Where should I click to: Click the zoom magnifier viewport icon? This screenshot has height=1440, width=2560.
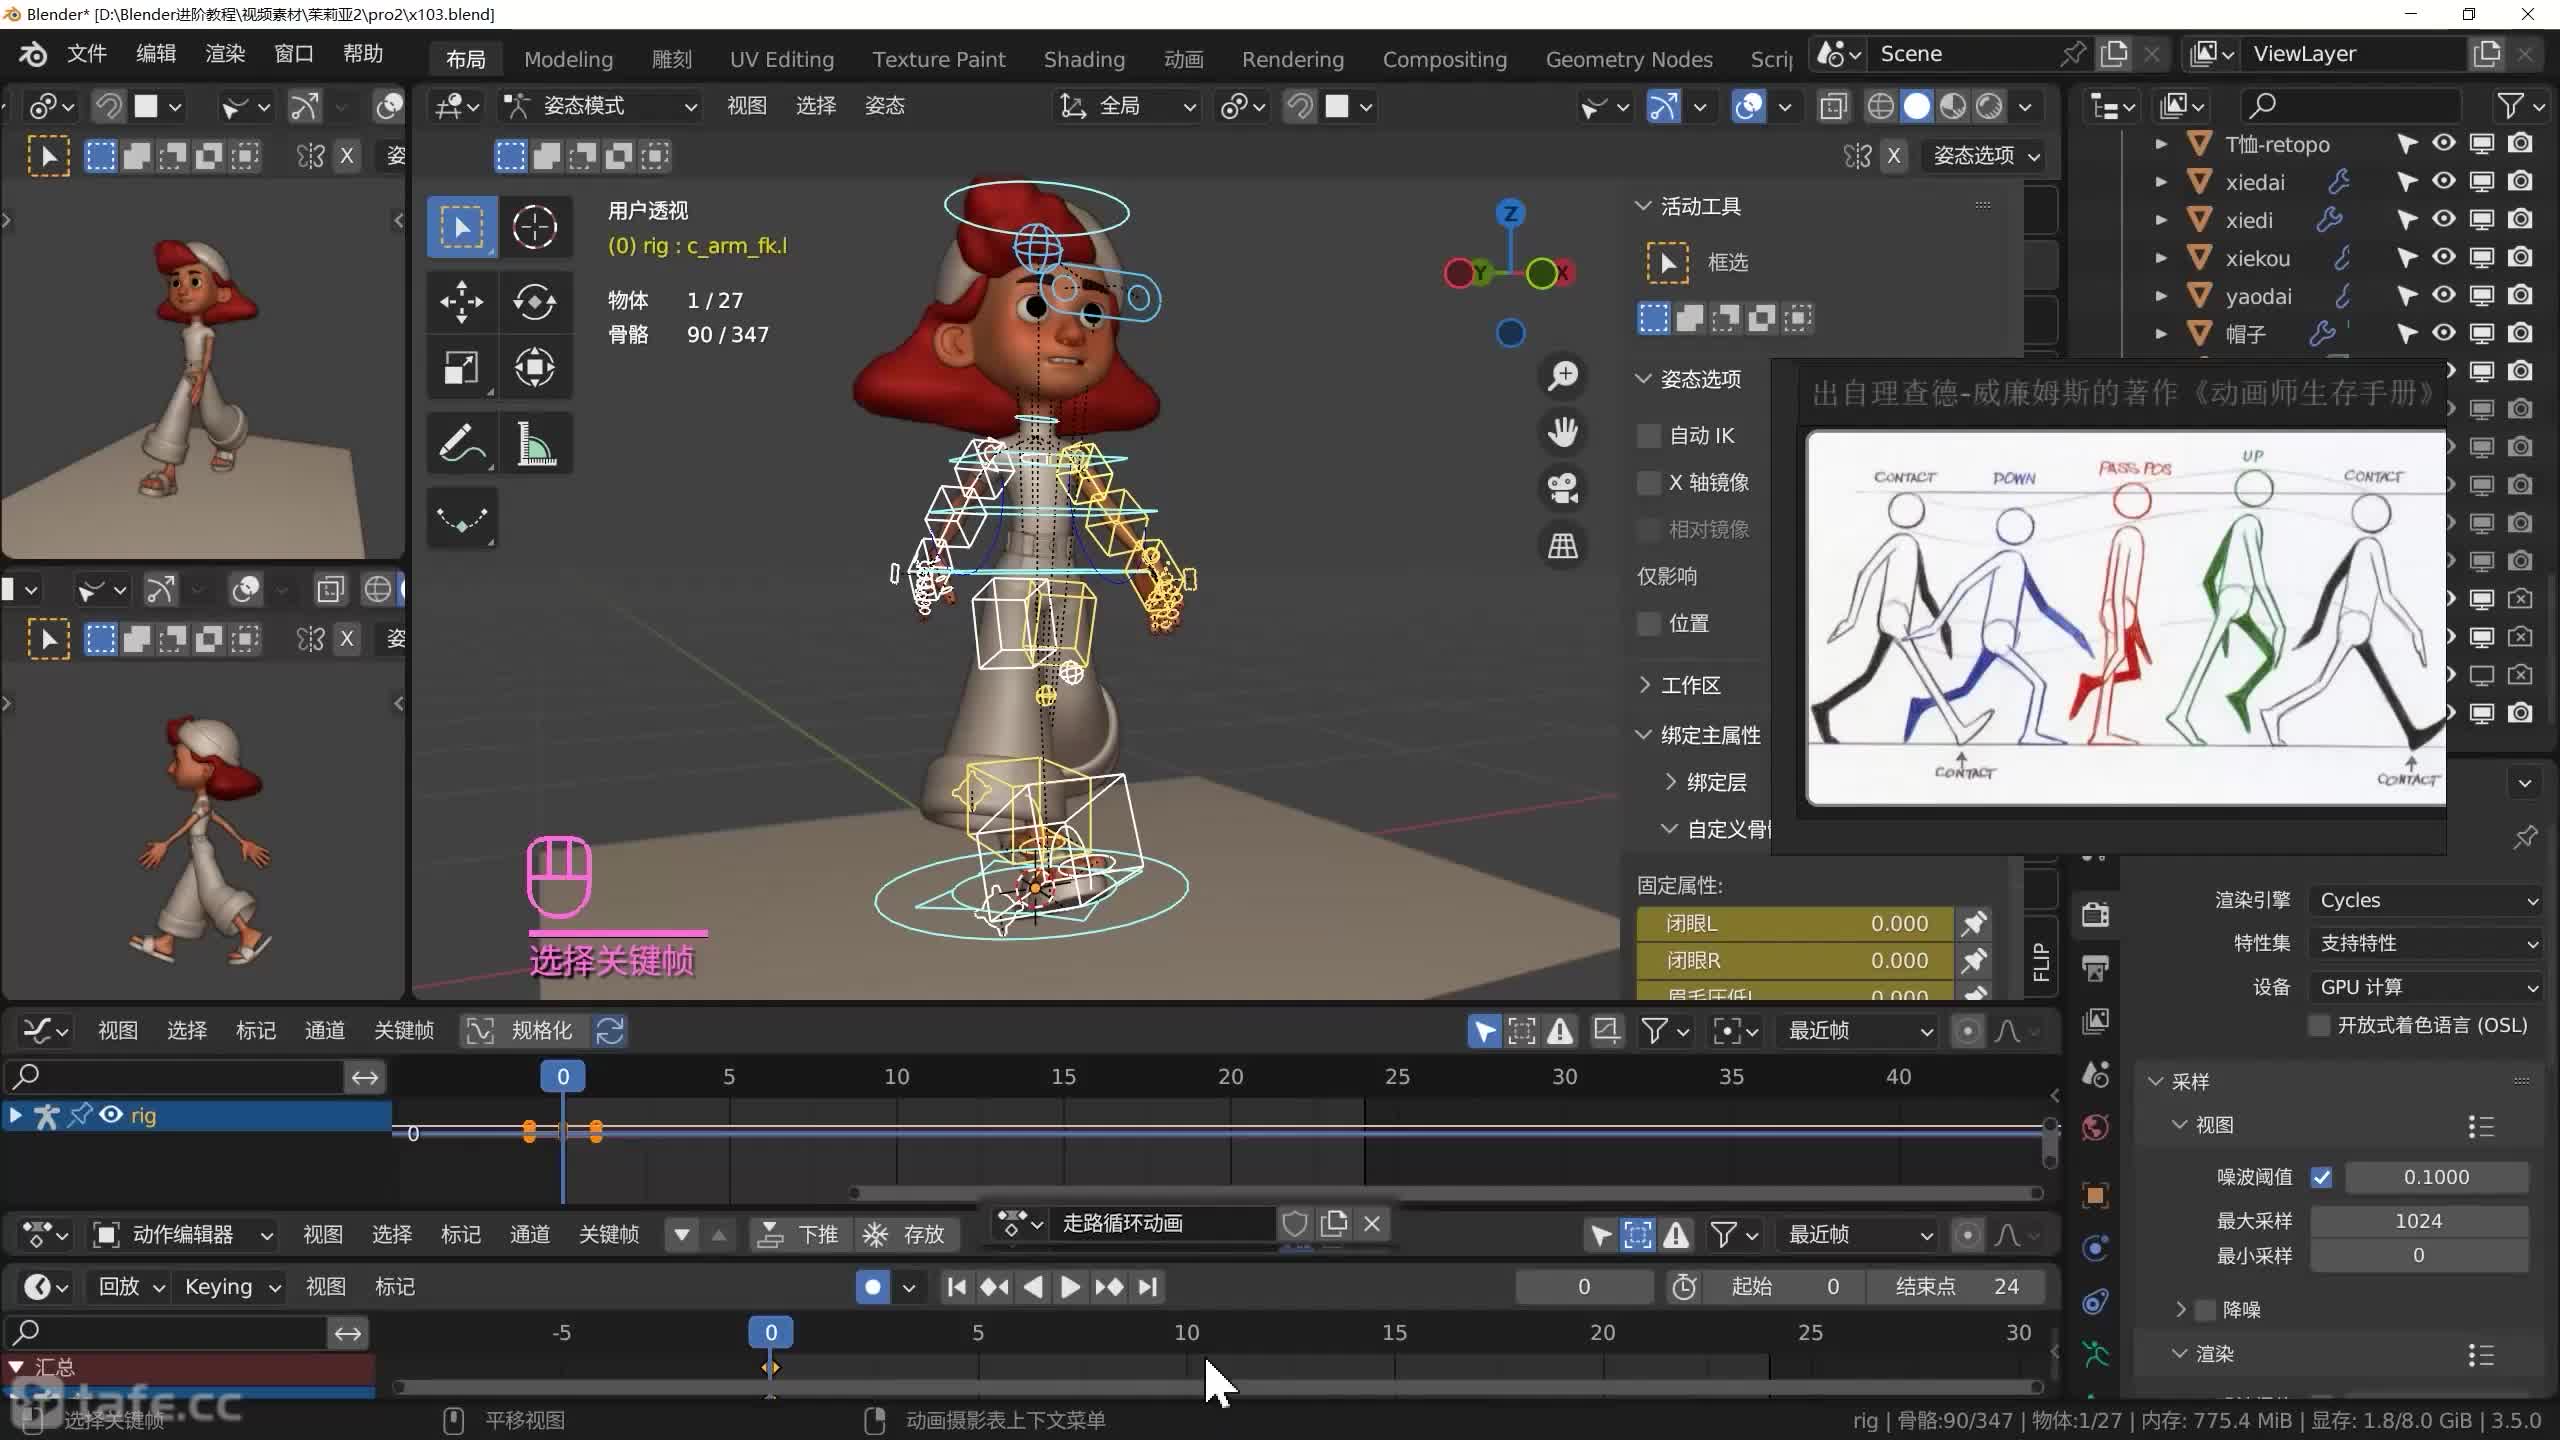(x=1563, y=376)
